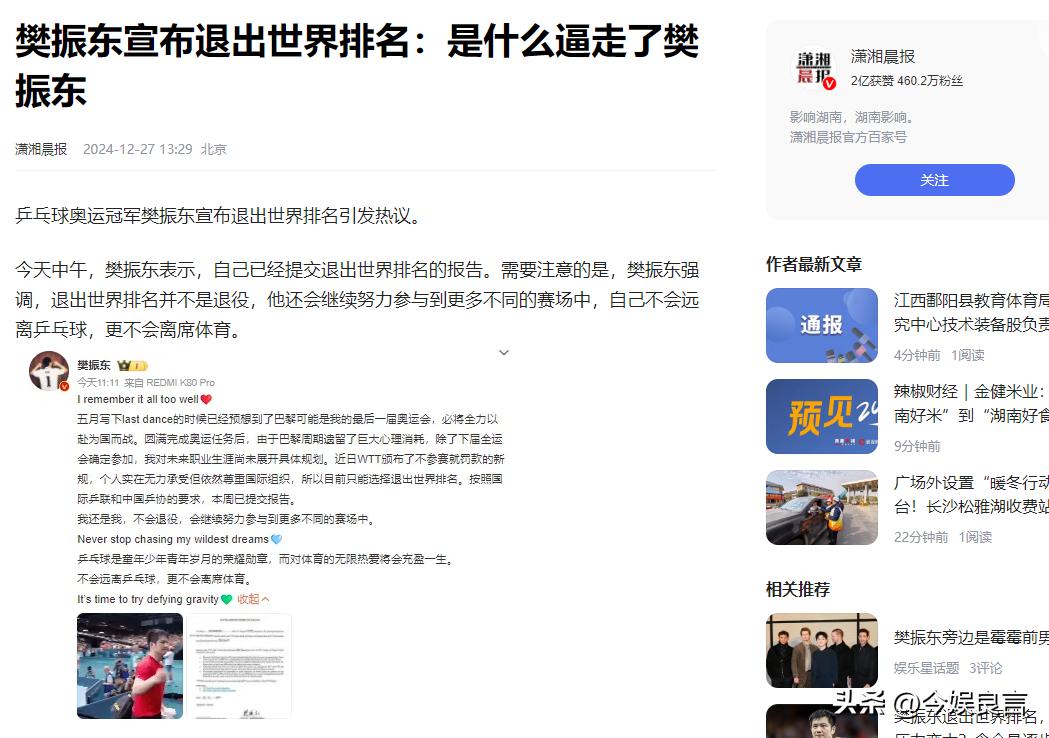Read 江西鄱阳县教育体育局 article link
The width and height of the screenshot is (1049, 738).
[x=971, y=312]
